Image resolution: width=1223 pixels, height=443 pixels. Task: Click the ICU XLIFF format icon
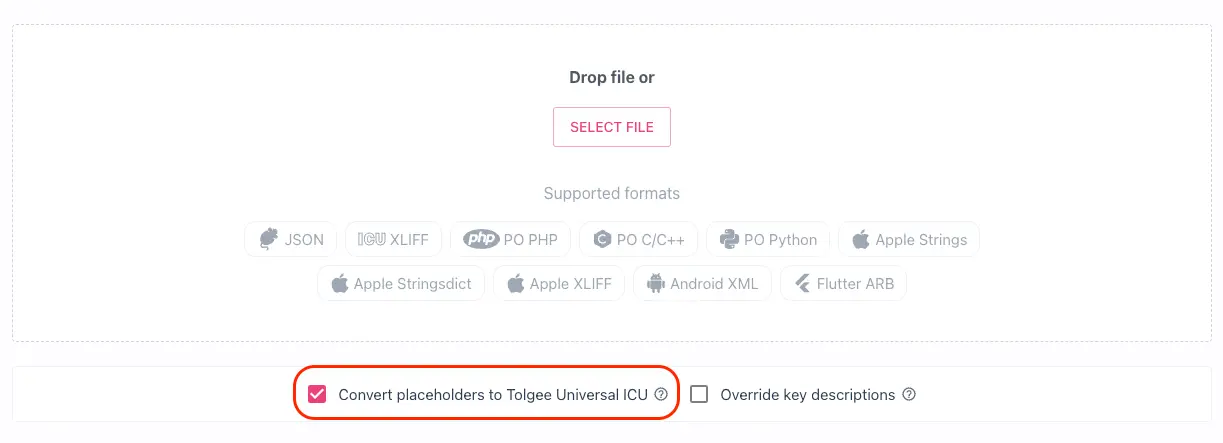(x=371, y=239)
